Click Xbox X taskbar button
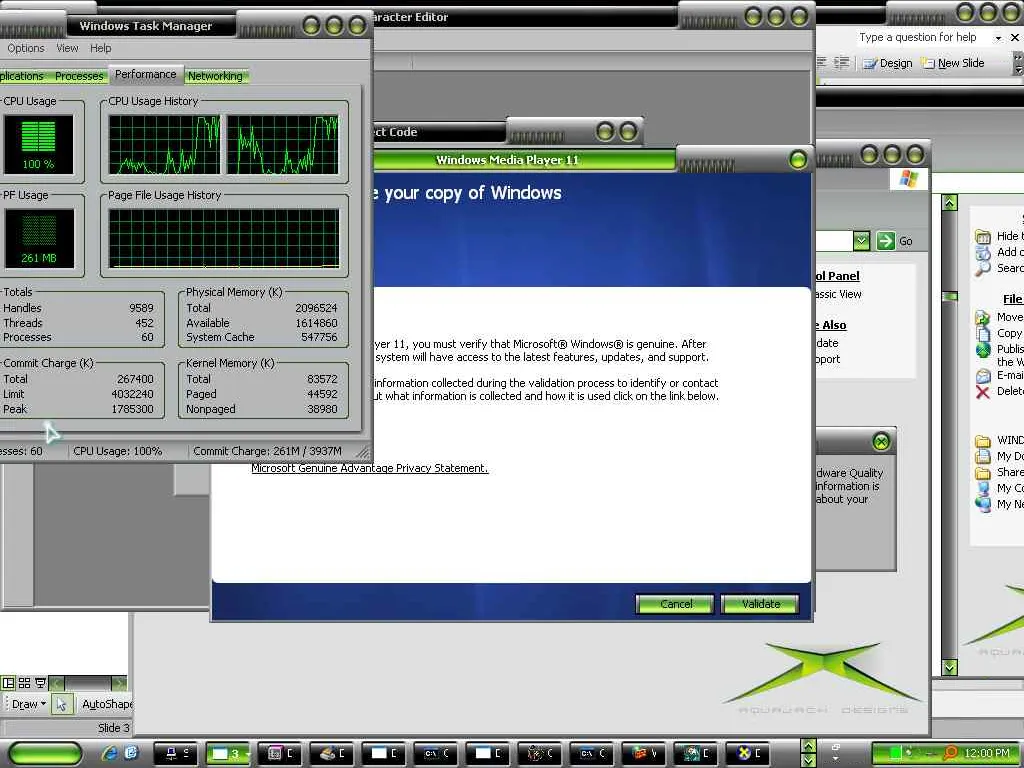The image size is (1024, 768). 748,753
